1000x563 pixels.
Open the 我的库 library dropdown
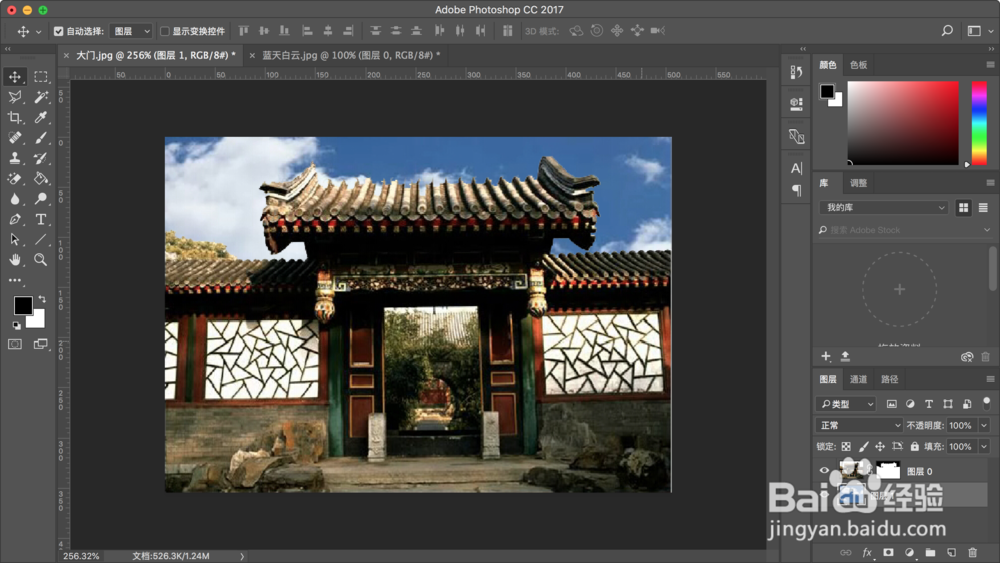[884, 207]
